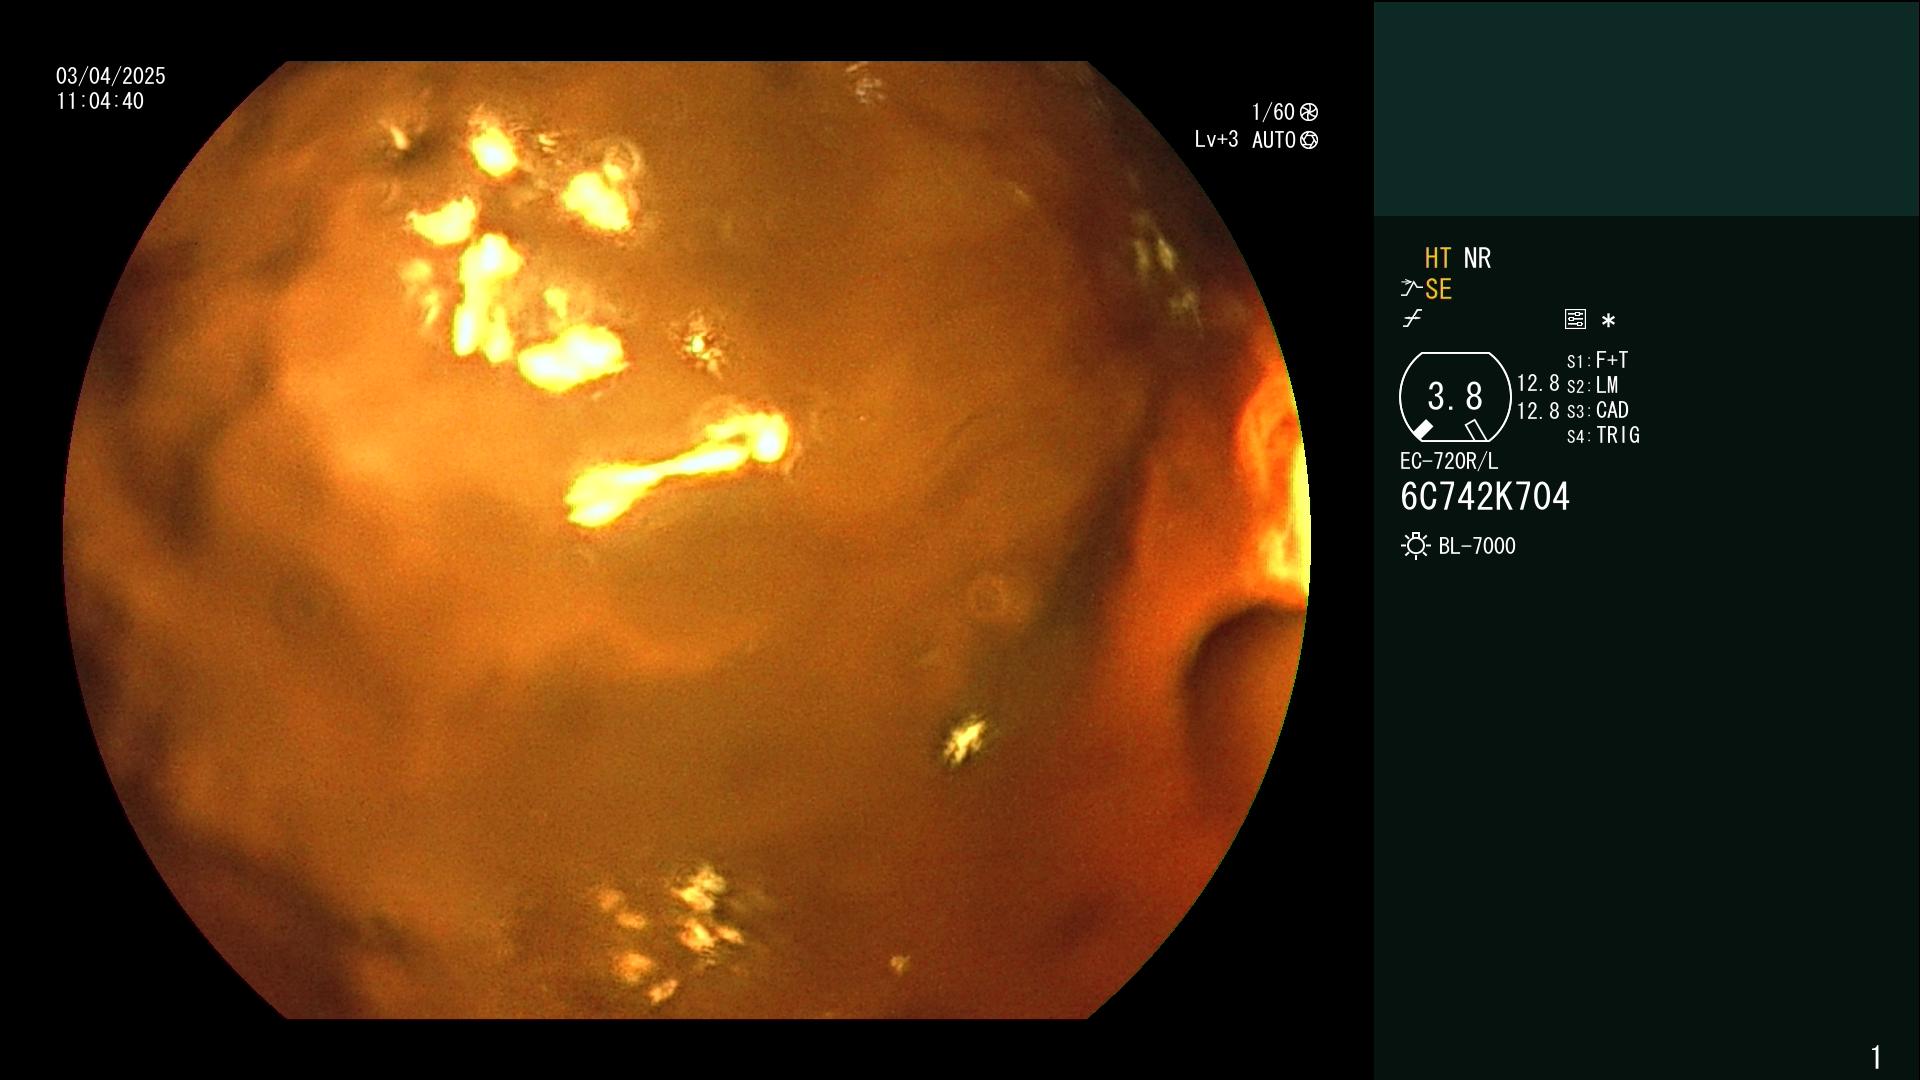
Task: Click the shutter speed icon beside 1/60
Action: pyautogui.click(x=1309, y=112)
